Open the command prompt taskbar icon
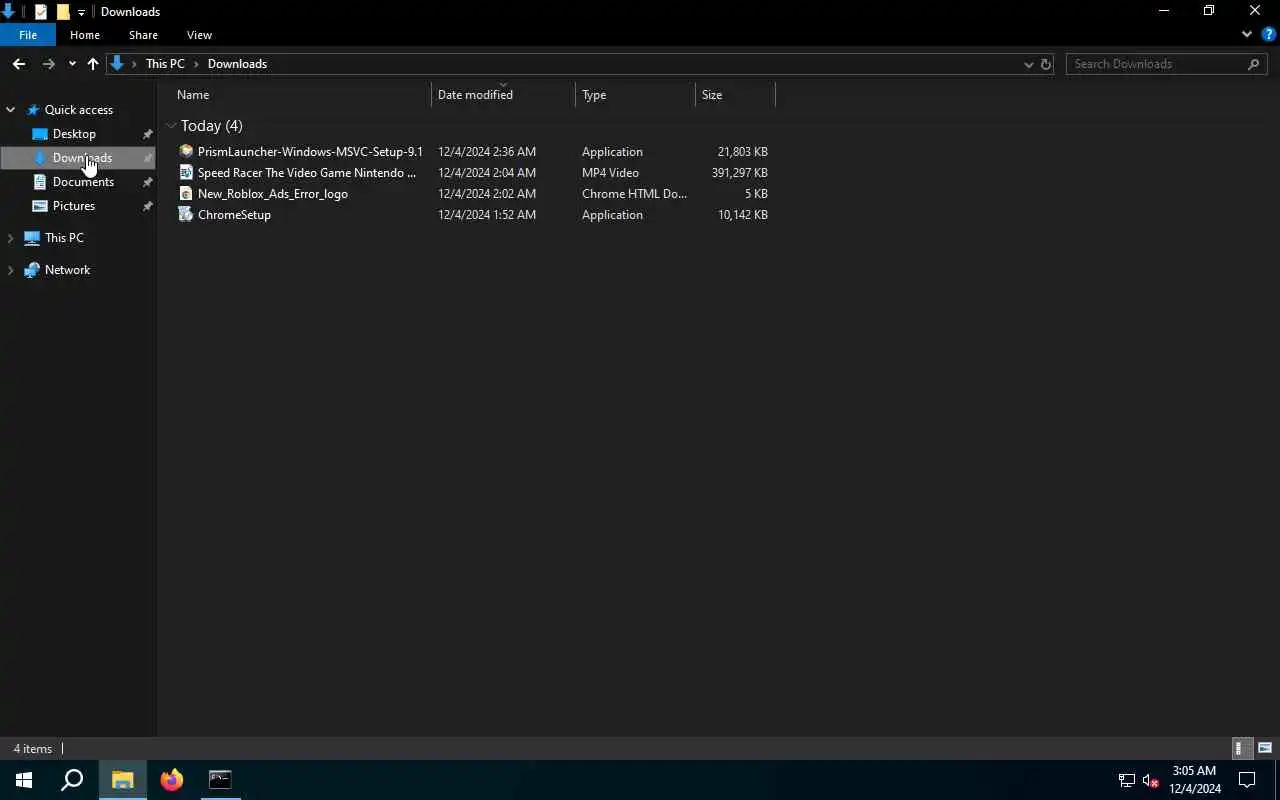This screenshot has width=1280, height=800. click(x=220, y=780)
